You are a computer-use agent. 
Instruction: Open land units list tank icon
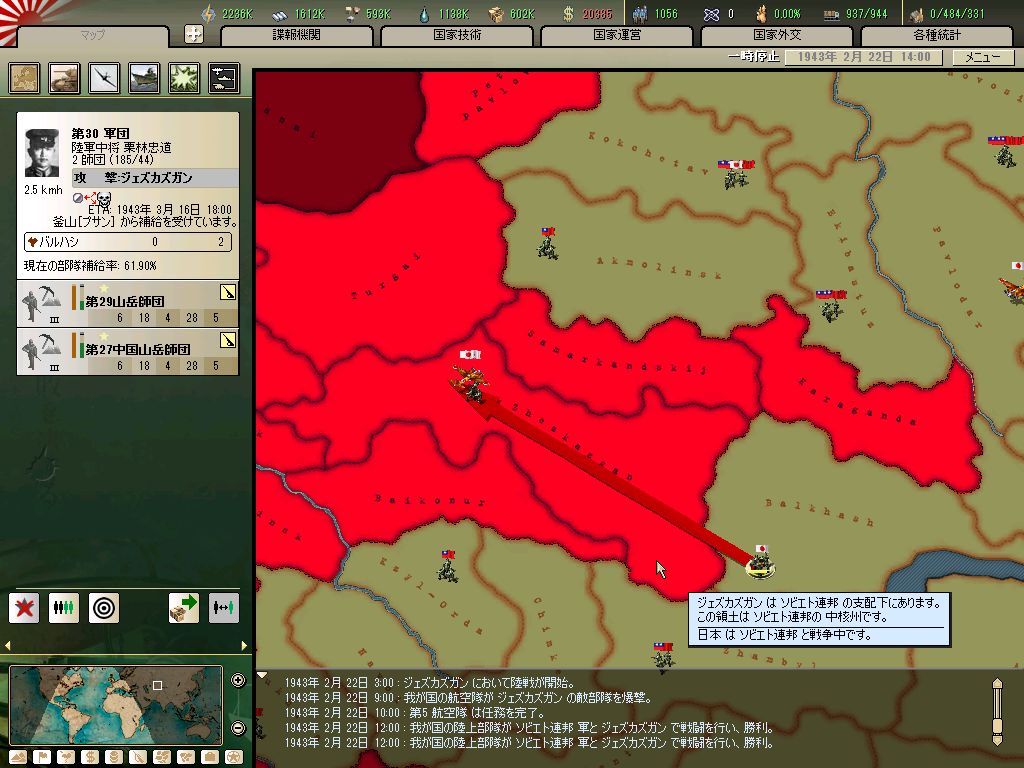(x=64, y=78)
